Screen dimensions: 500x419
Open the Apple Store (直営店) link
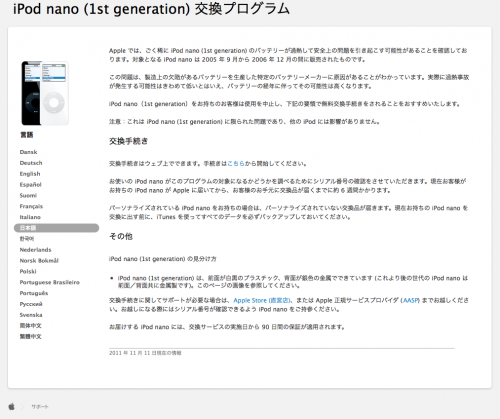coord(262,300)
